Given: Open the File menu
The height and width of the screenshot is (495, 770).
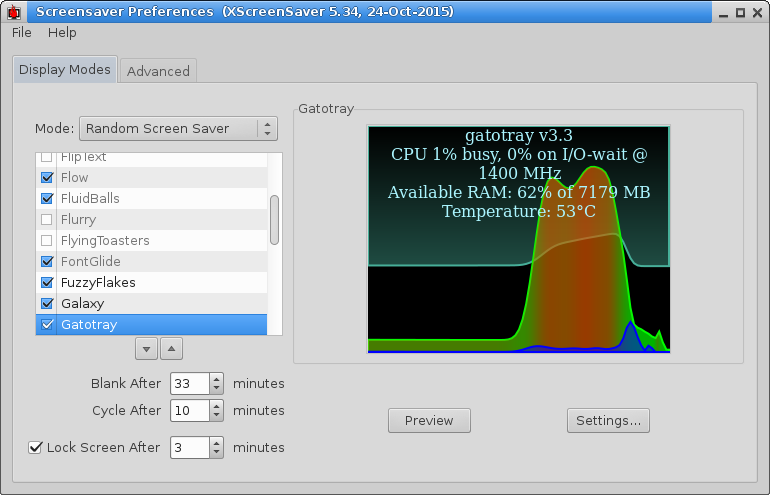Looking at the screenshot, I should coord(22,32).
